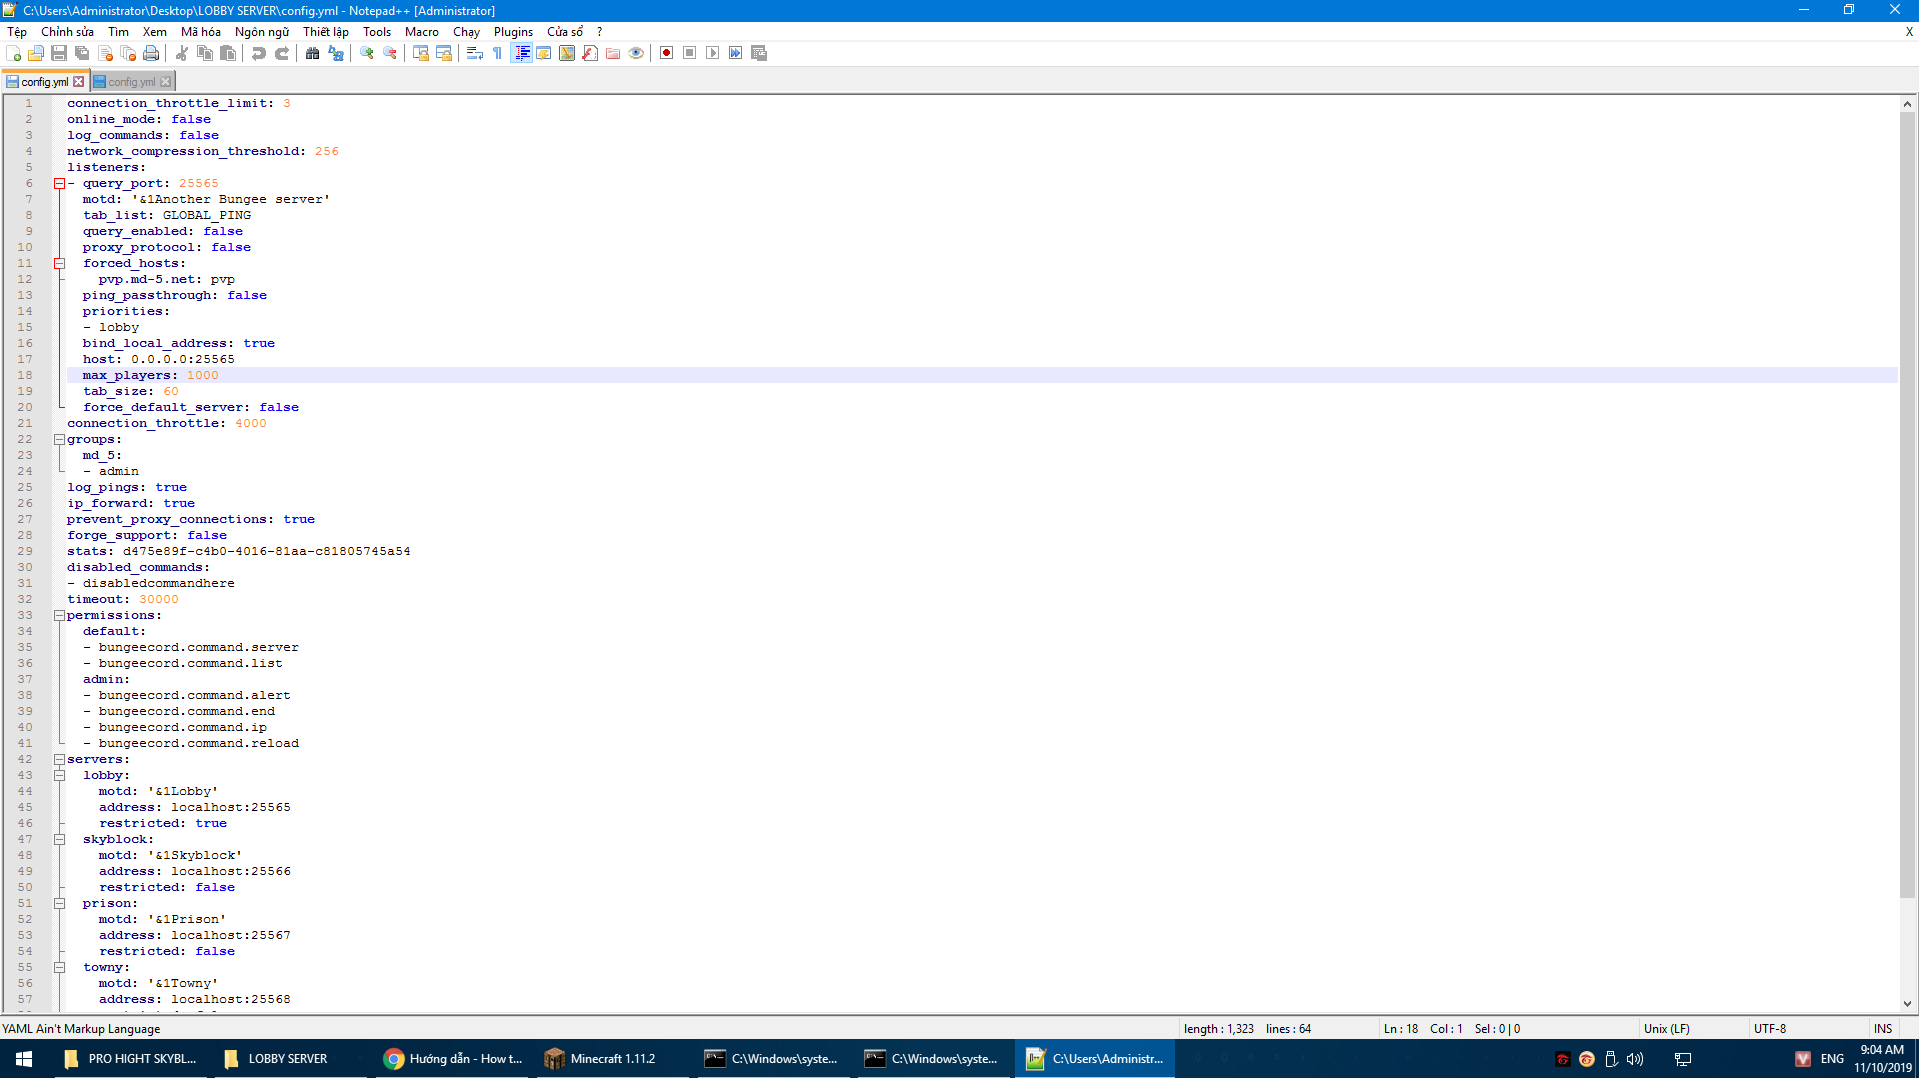Screen dimensions: 1919x1078
Task: Collapse the lobby server fold marker
Action: coord(59,775)
